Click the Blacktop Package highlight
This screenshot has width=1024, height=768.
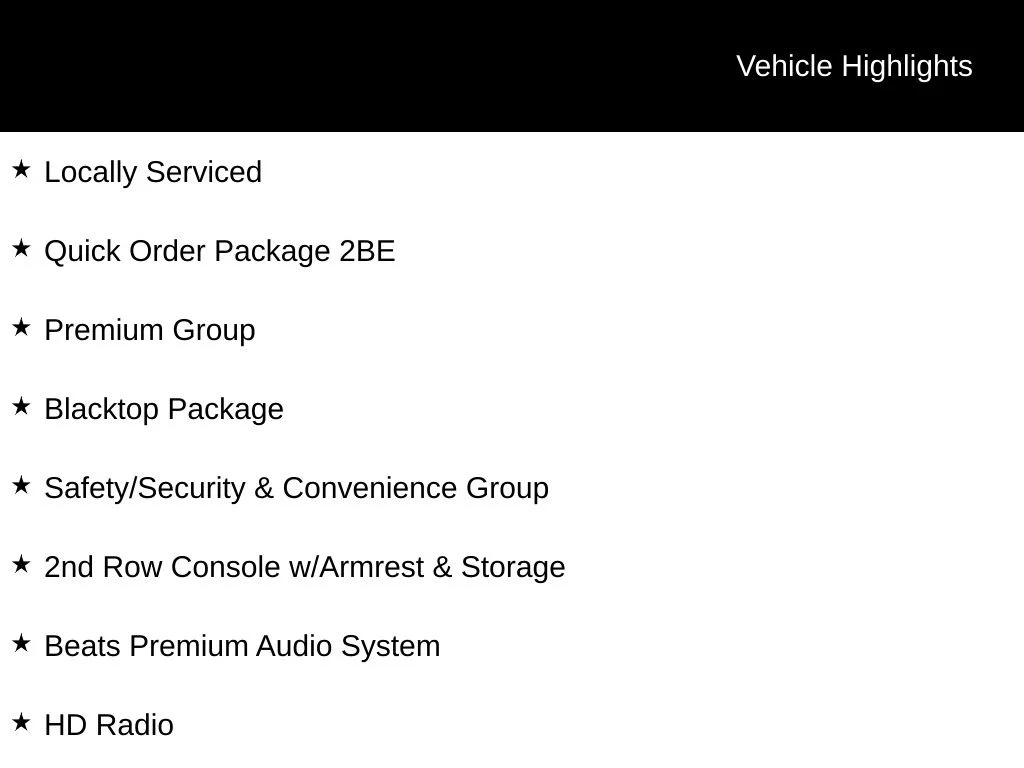coord(164,410)
